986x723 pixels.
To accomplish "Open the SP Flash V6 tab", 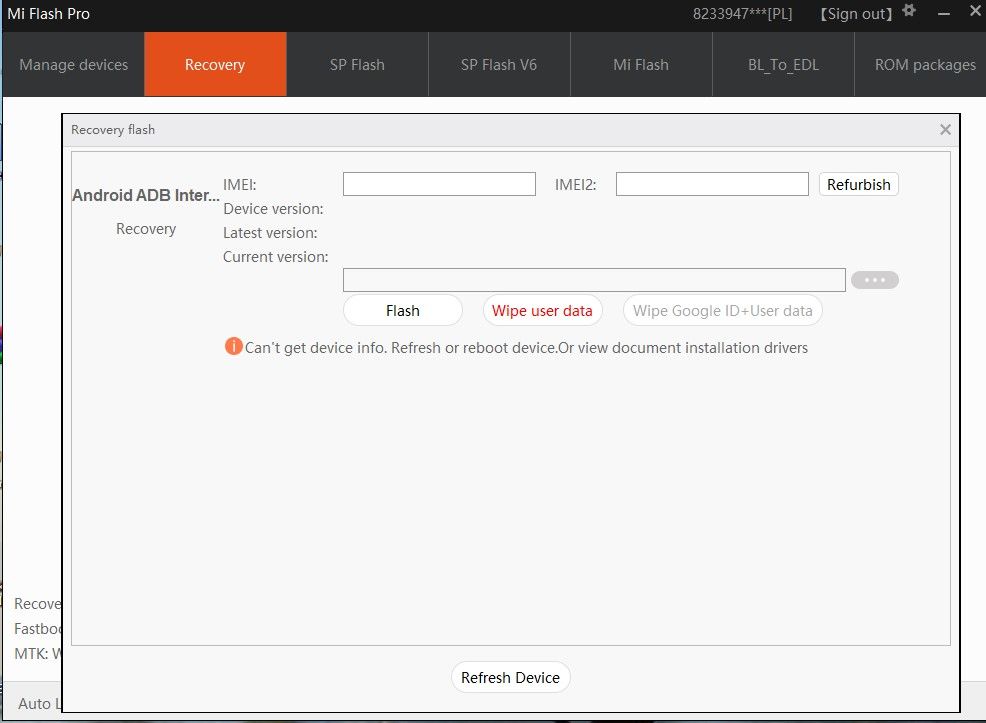I will (x=499, y=65).
